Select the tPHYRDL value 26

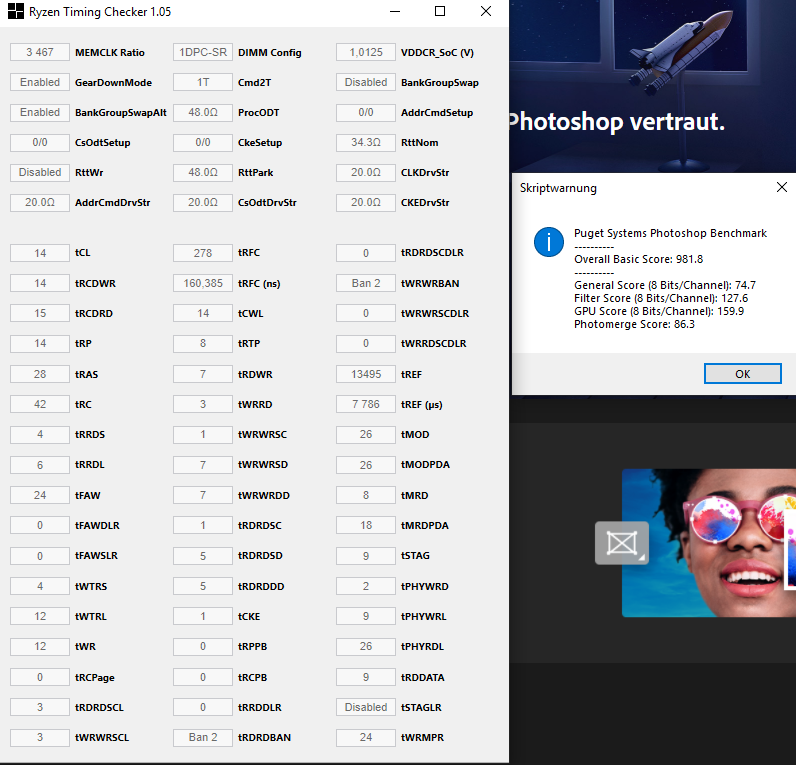click(366, 646)
